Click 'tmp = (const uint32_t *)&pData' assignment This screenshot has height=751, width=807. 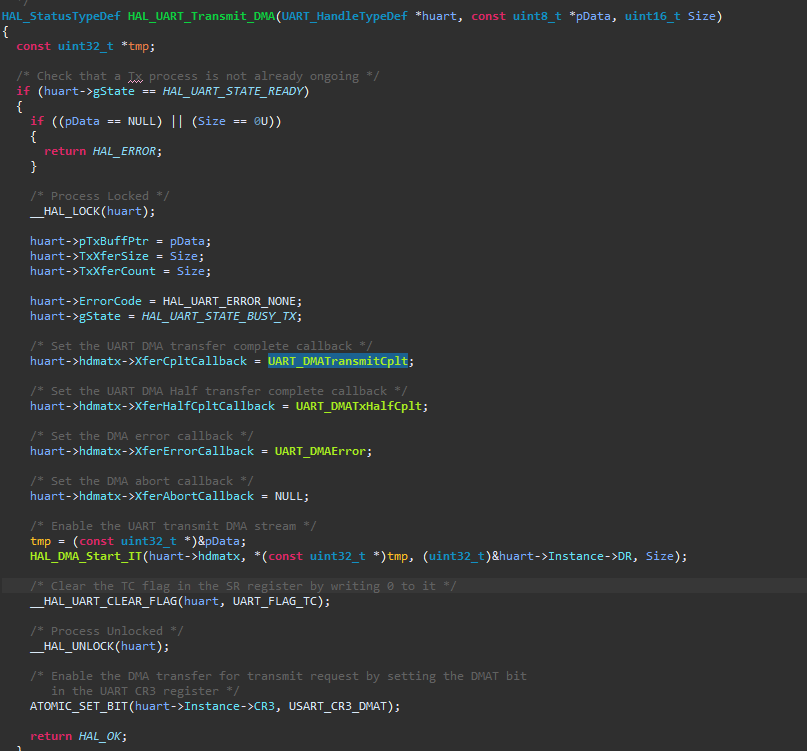click(138, 541)
